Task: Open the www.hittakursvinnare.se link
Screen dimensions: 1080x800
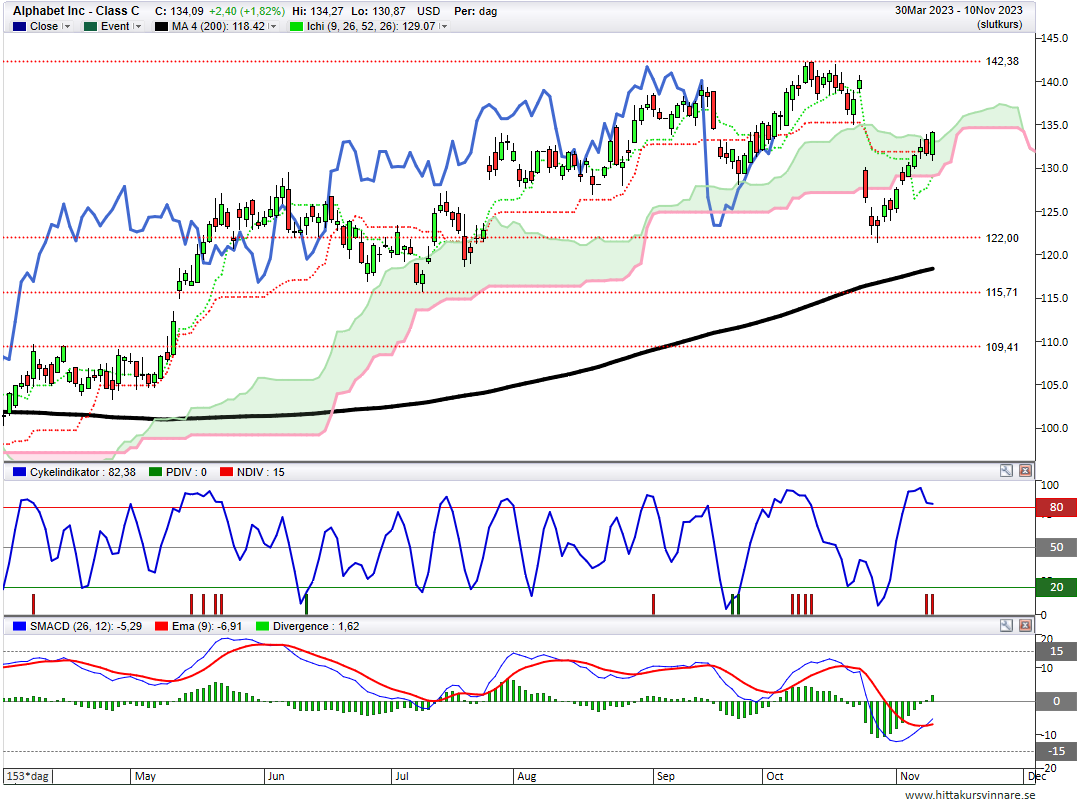Action: coord(970,794)
